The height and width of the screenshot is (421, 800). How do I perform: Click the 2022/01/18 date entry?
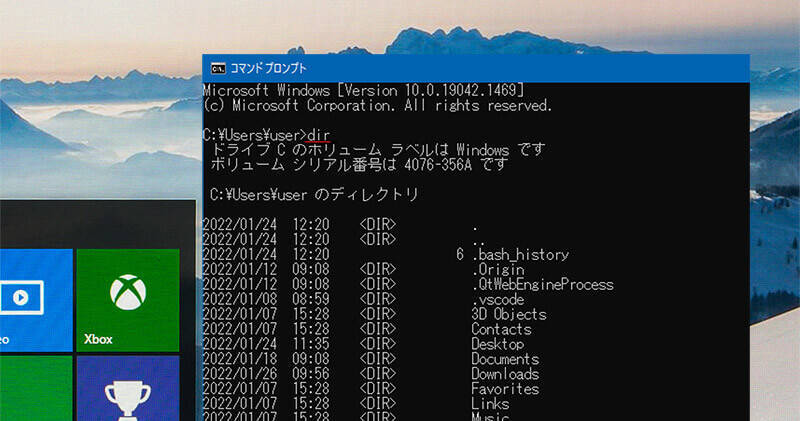[240, 359]
